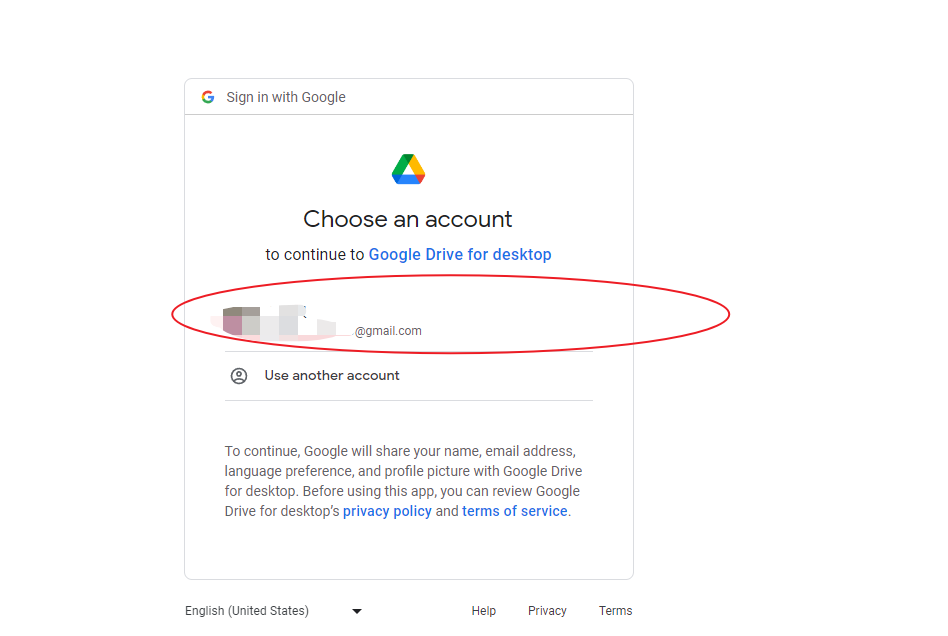Click Privacy in the footer
This screenshot has width=948, height=636.
[x=547, y=611]
